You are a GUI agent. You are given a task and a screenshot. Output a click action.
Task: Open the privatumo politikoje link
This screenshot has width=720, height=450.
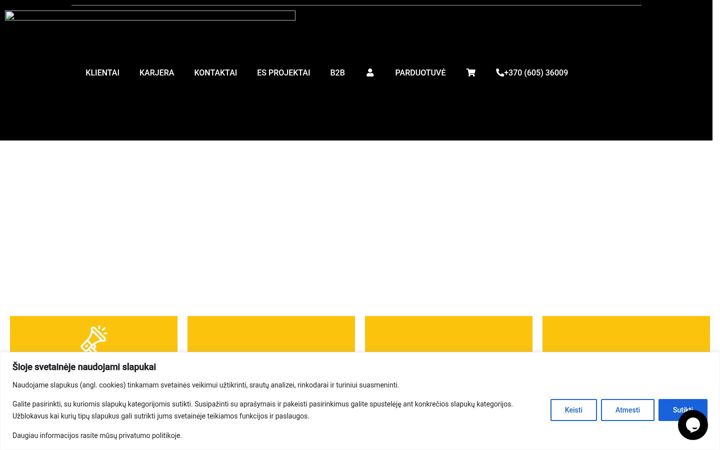click(150, 435)
